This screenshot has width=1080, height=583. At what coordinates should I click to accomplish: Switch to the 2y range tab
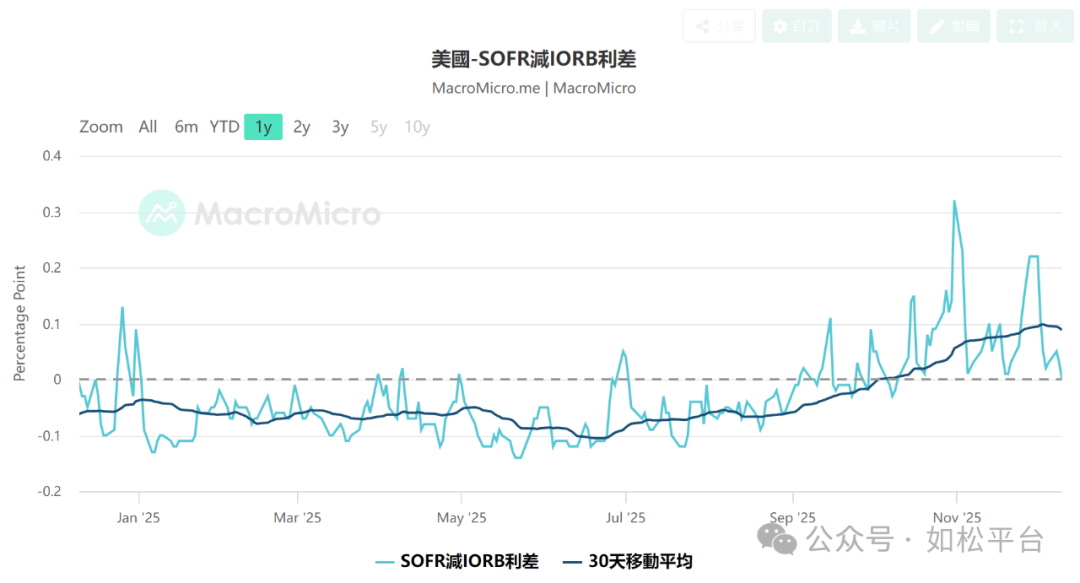301,127
